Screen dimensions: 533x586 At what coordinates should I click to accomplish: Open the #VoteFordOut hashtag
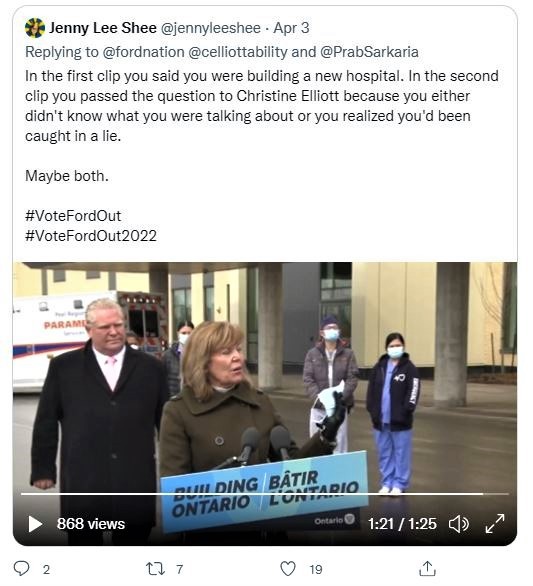pyautogui.click(x=73, y=216)
